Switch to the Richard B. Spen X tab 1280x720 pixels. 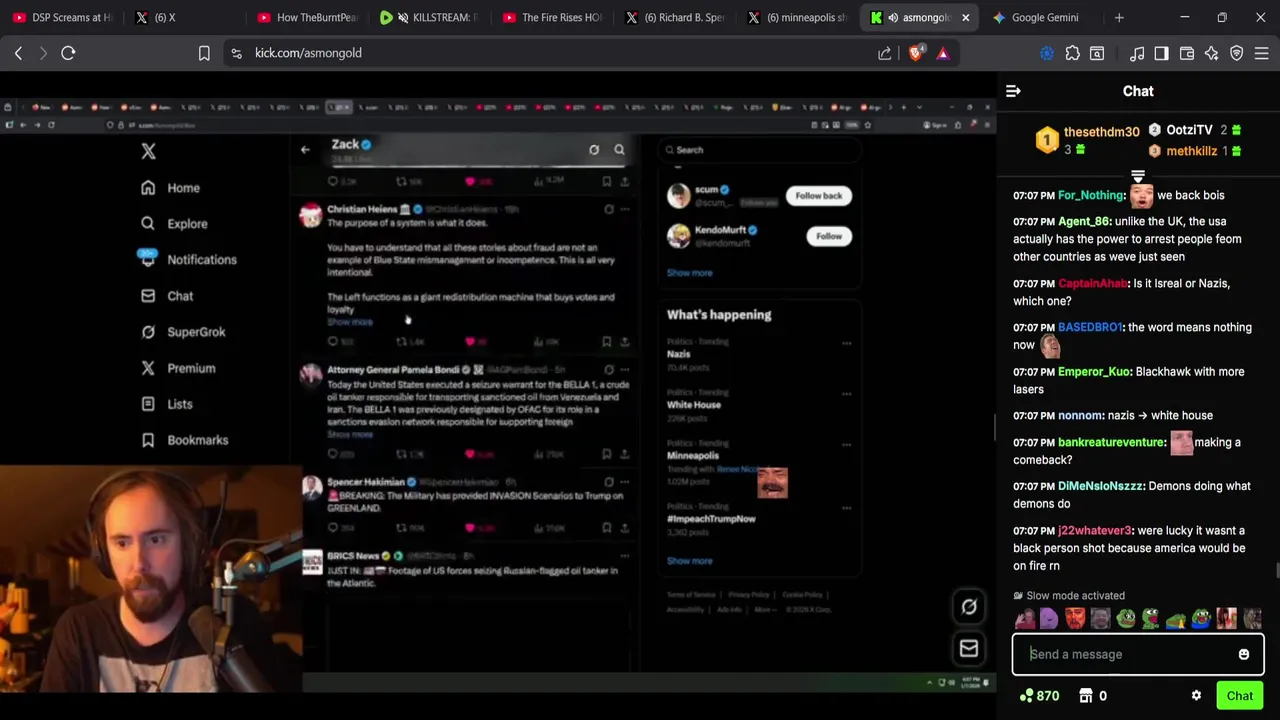(675, 17)
